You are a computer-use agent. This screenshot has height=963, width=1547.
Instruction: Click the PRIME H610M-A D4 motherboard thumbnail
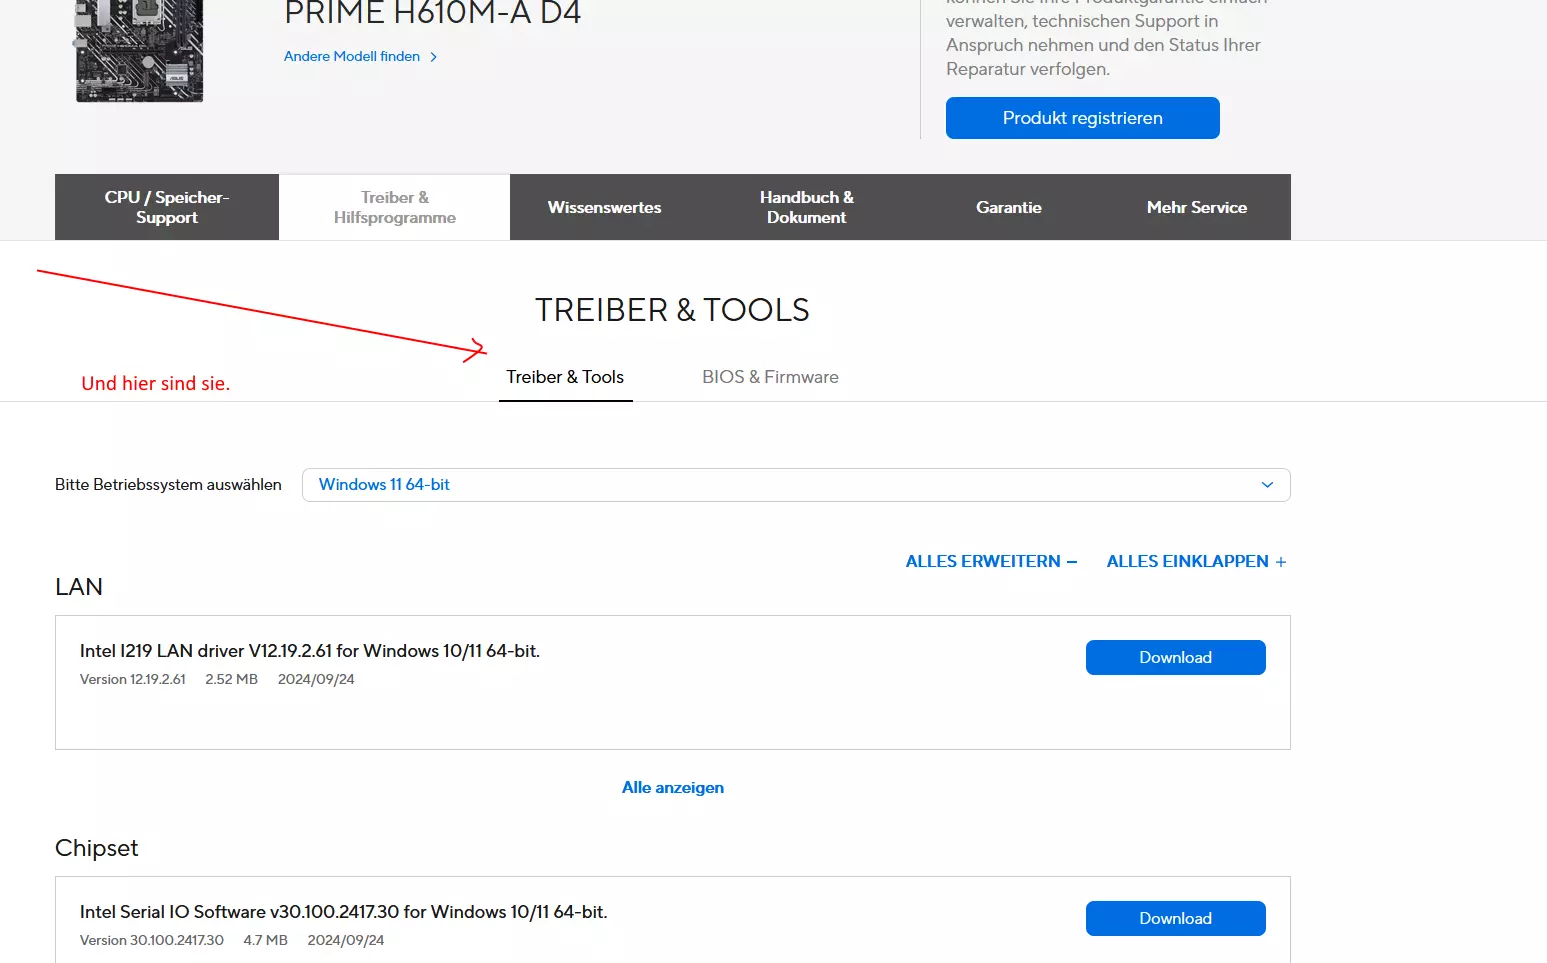[x=140, y=50]
